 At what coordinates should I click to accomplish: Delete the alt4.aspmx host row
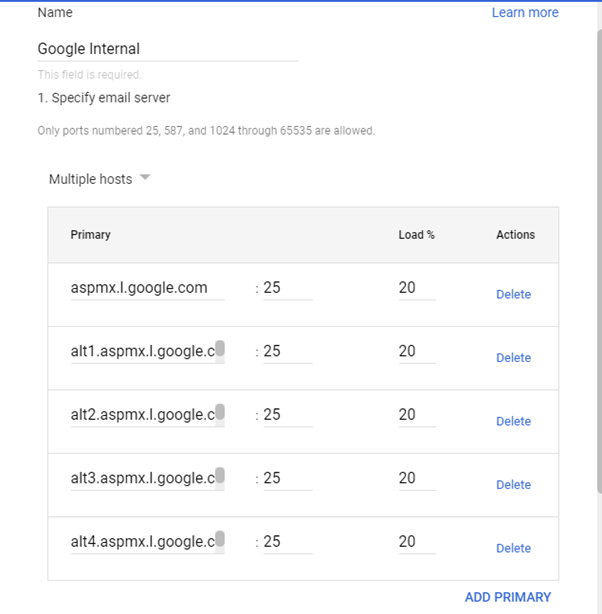pyautogui.click(x=513, y=548)
